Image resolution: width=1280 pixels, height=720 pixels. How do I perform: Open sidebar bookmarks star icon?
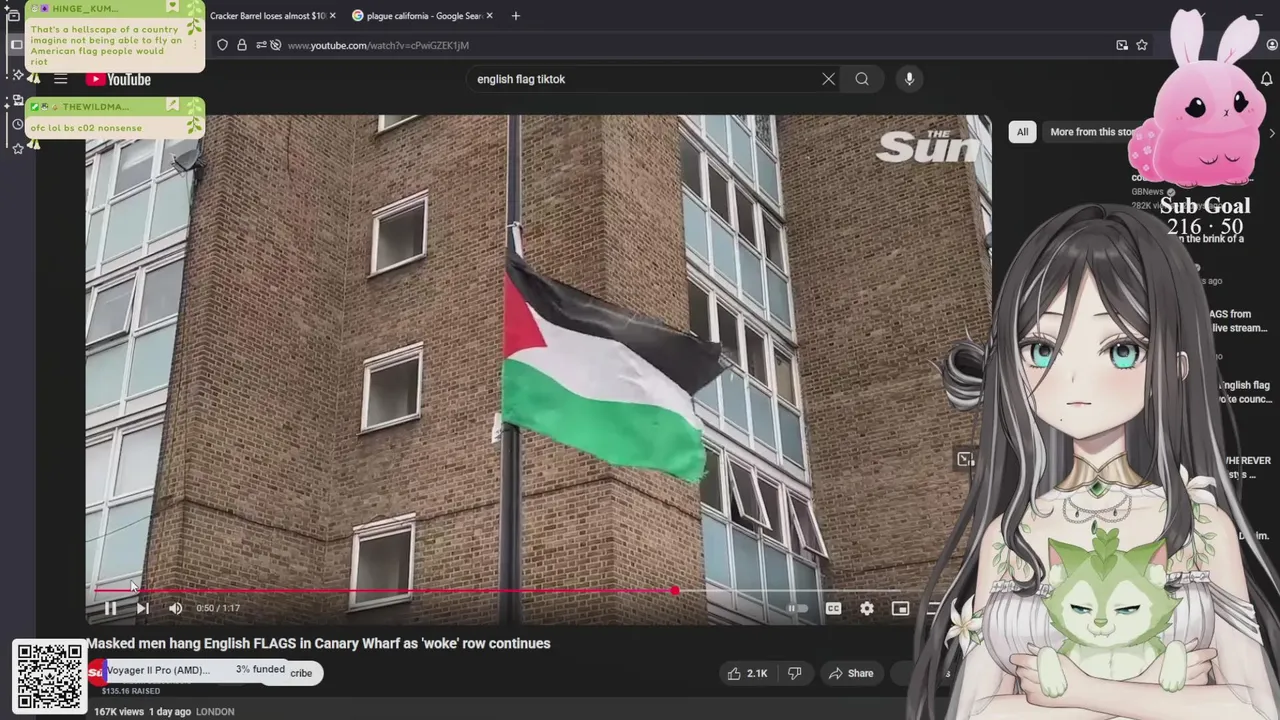tap(17, 149)
